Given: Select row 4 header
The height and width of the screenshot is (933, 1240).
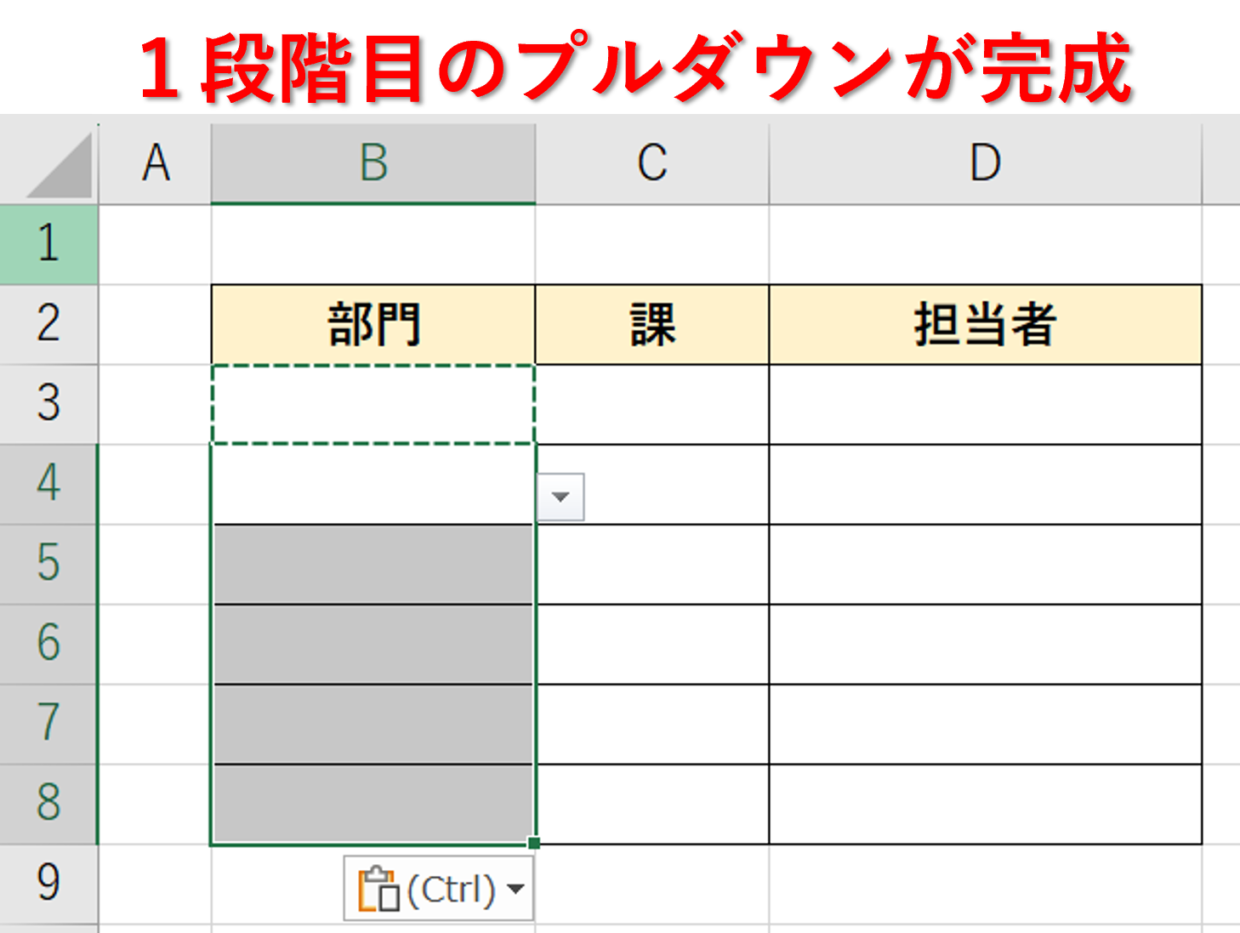Looking at the screenshot, I should (49, 484).
